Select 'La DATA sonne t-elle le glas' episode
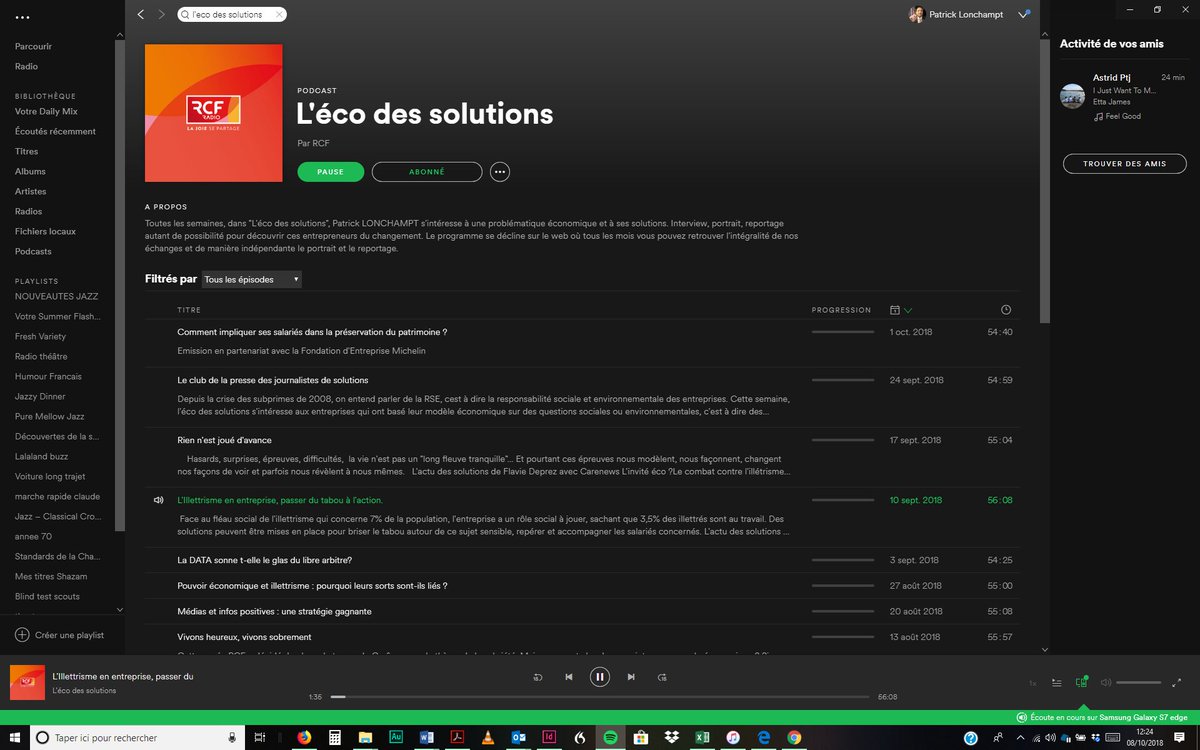This screenshot has height=750, width=1200. [264, 560]
